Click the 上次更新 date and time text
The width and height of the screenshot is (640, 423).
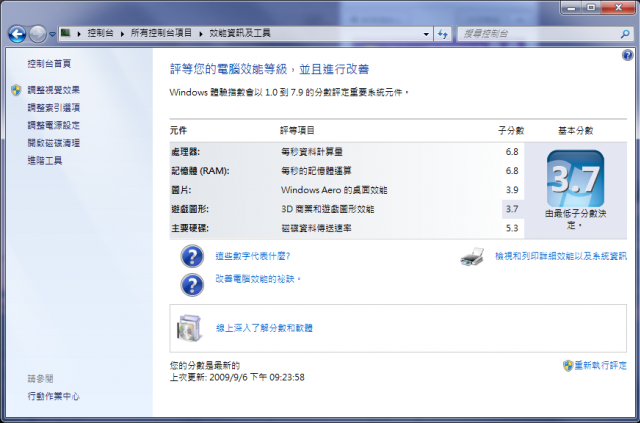click(x=237, y=377)
